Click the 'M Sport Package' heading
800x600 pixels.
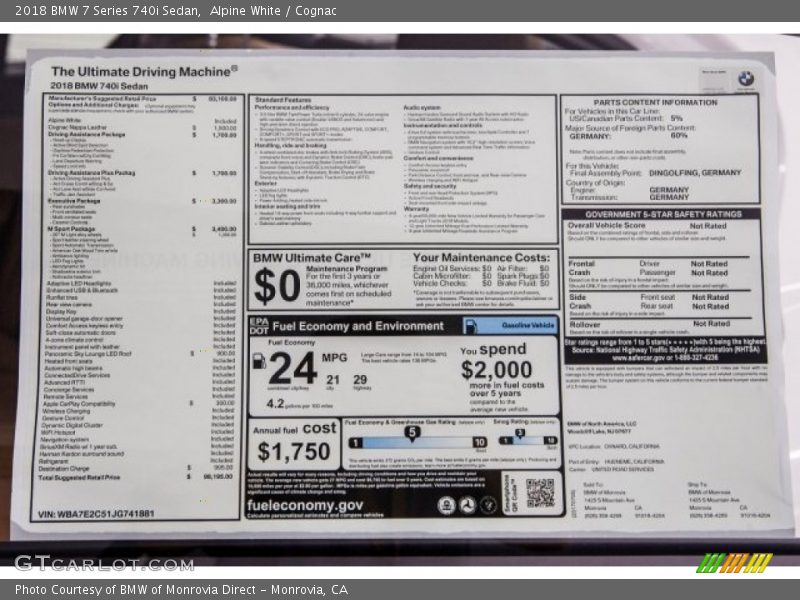71,229
